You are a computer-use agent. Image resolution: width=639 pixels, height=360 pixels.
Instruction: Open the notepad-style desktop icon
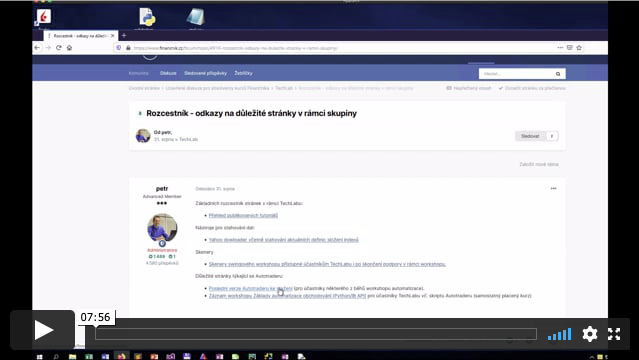click(x=196, y=18)
